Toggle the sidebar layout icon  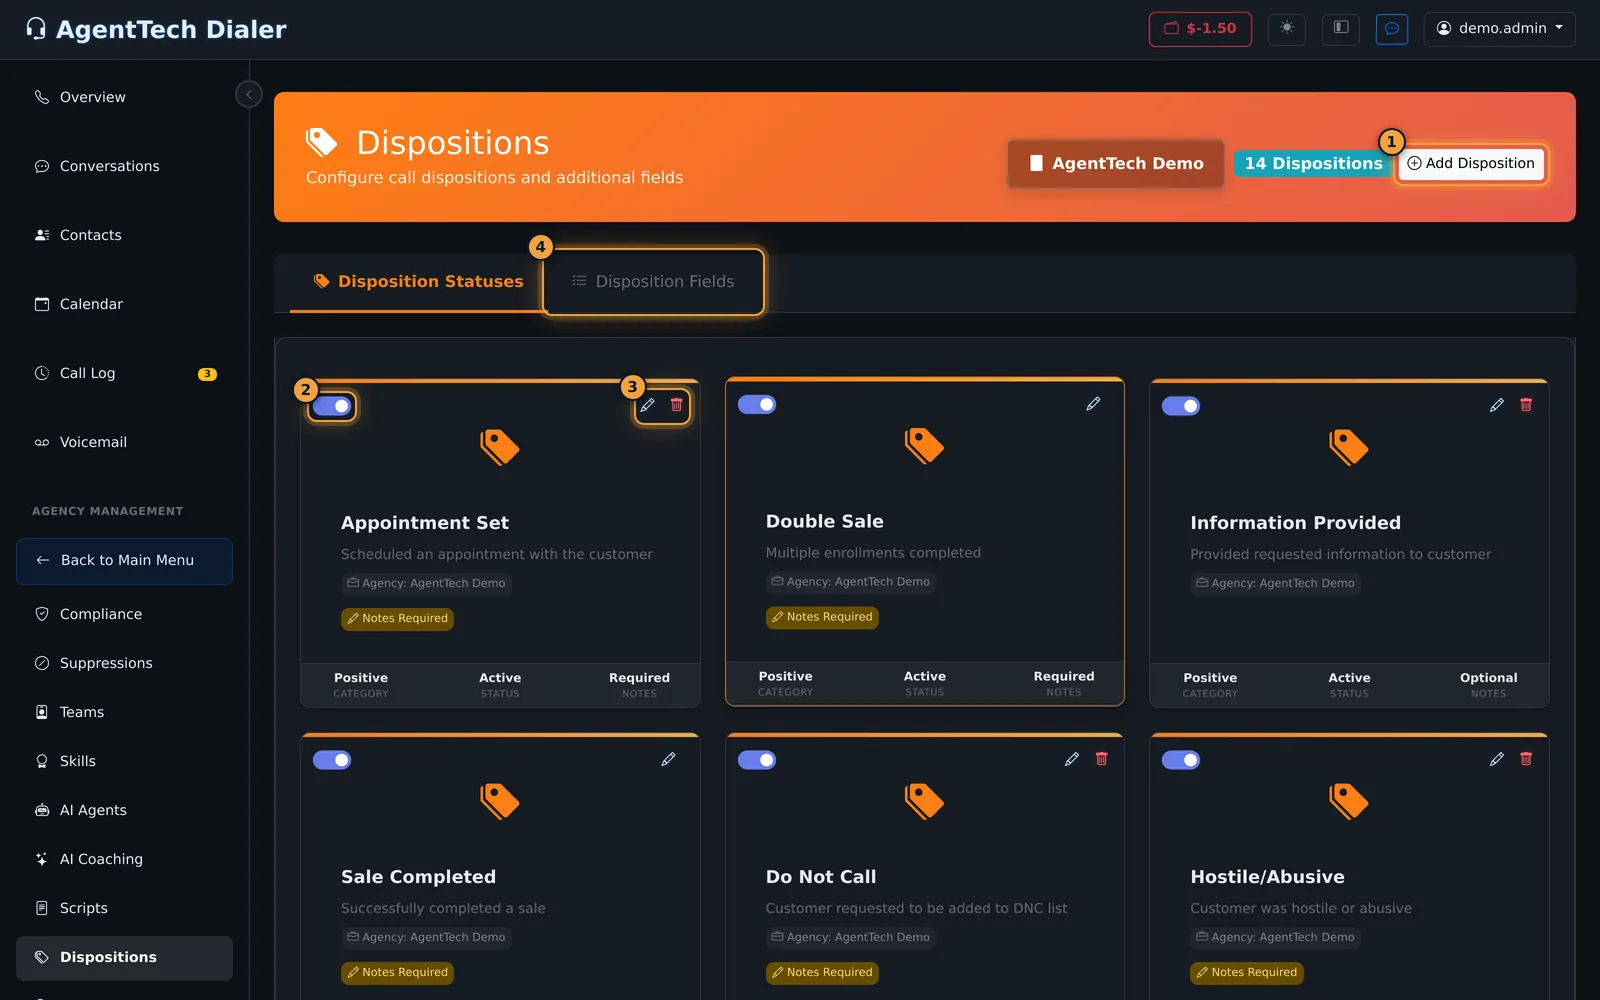[x=1341, y=28]
